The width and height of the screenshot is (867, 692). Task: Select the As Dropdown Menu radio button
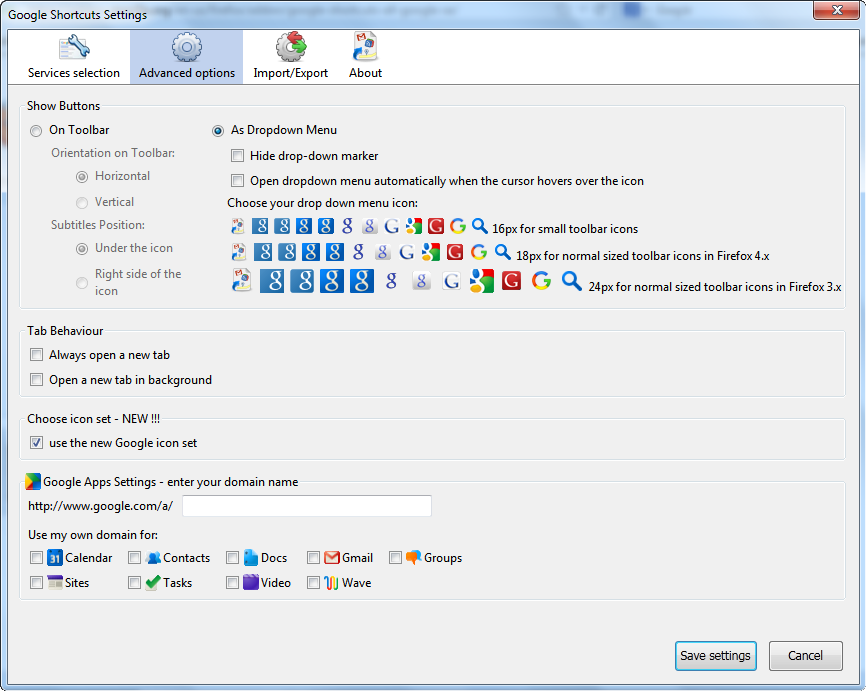pos(218,130)
